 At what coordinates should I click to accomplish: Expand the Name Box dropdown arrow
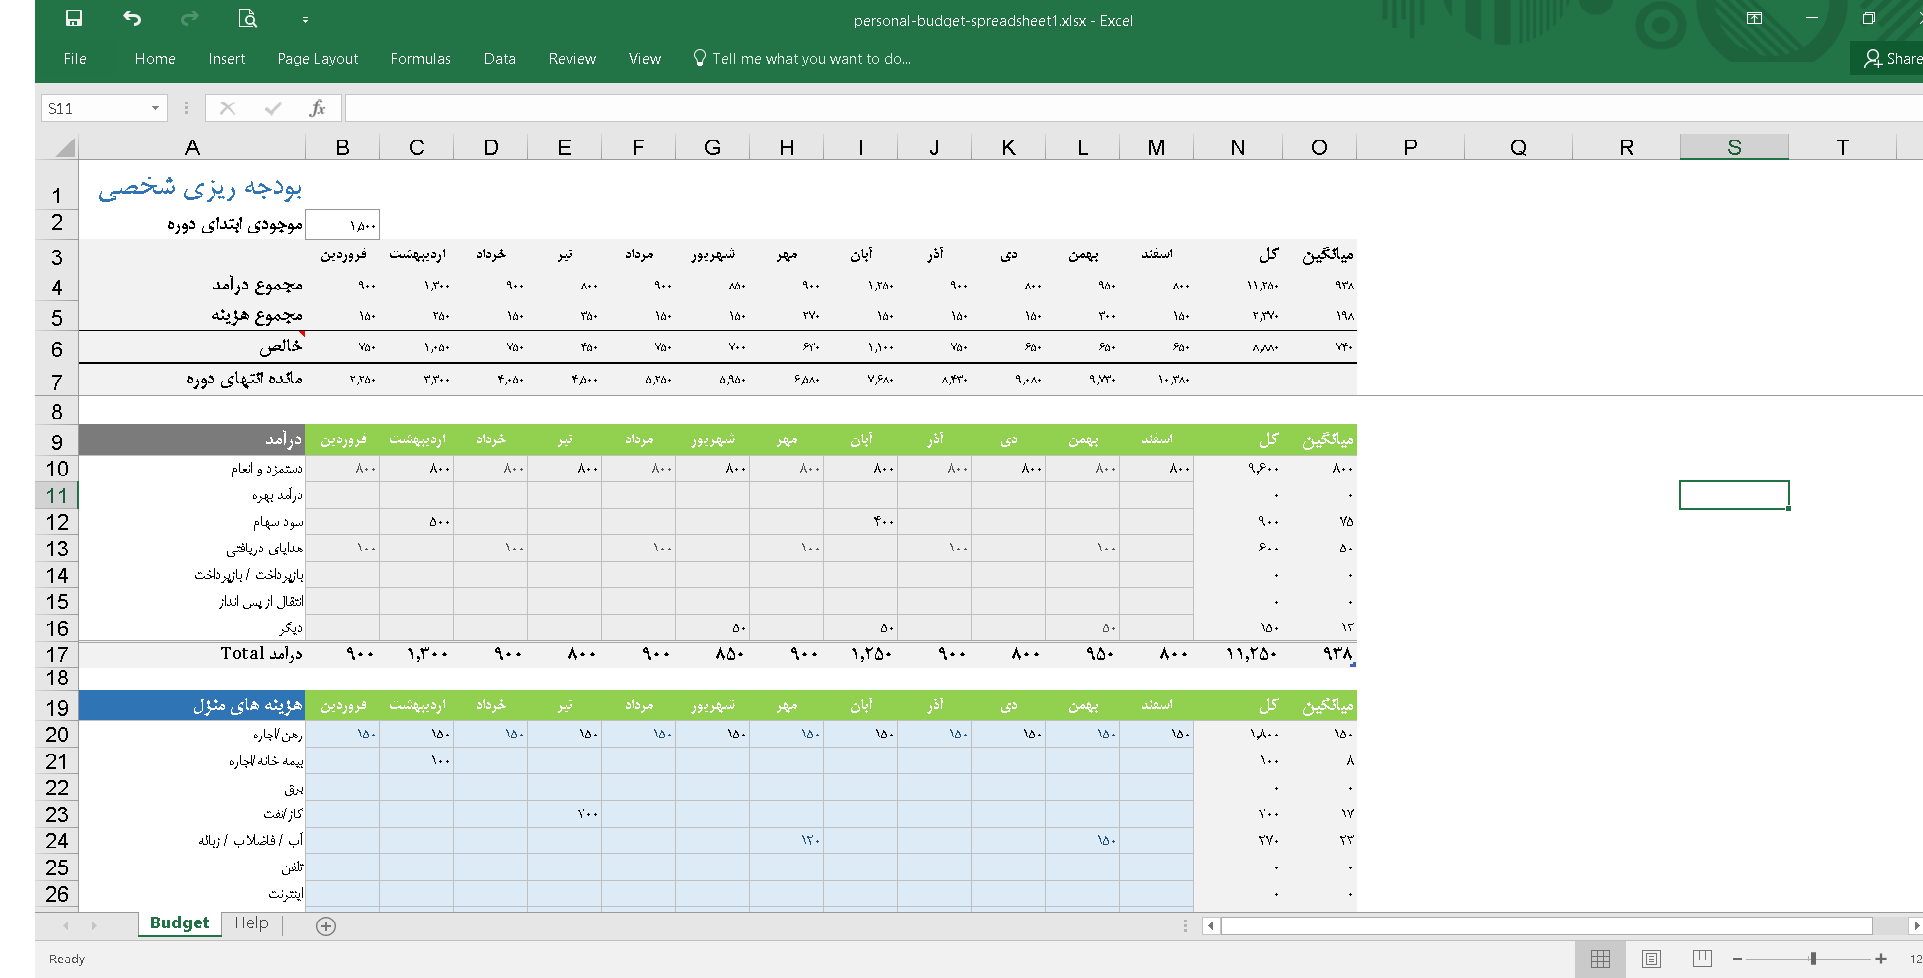pyautogui.click(x=155, y=108)
